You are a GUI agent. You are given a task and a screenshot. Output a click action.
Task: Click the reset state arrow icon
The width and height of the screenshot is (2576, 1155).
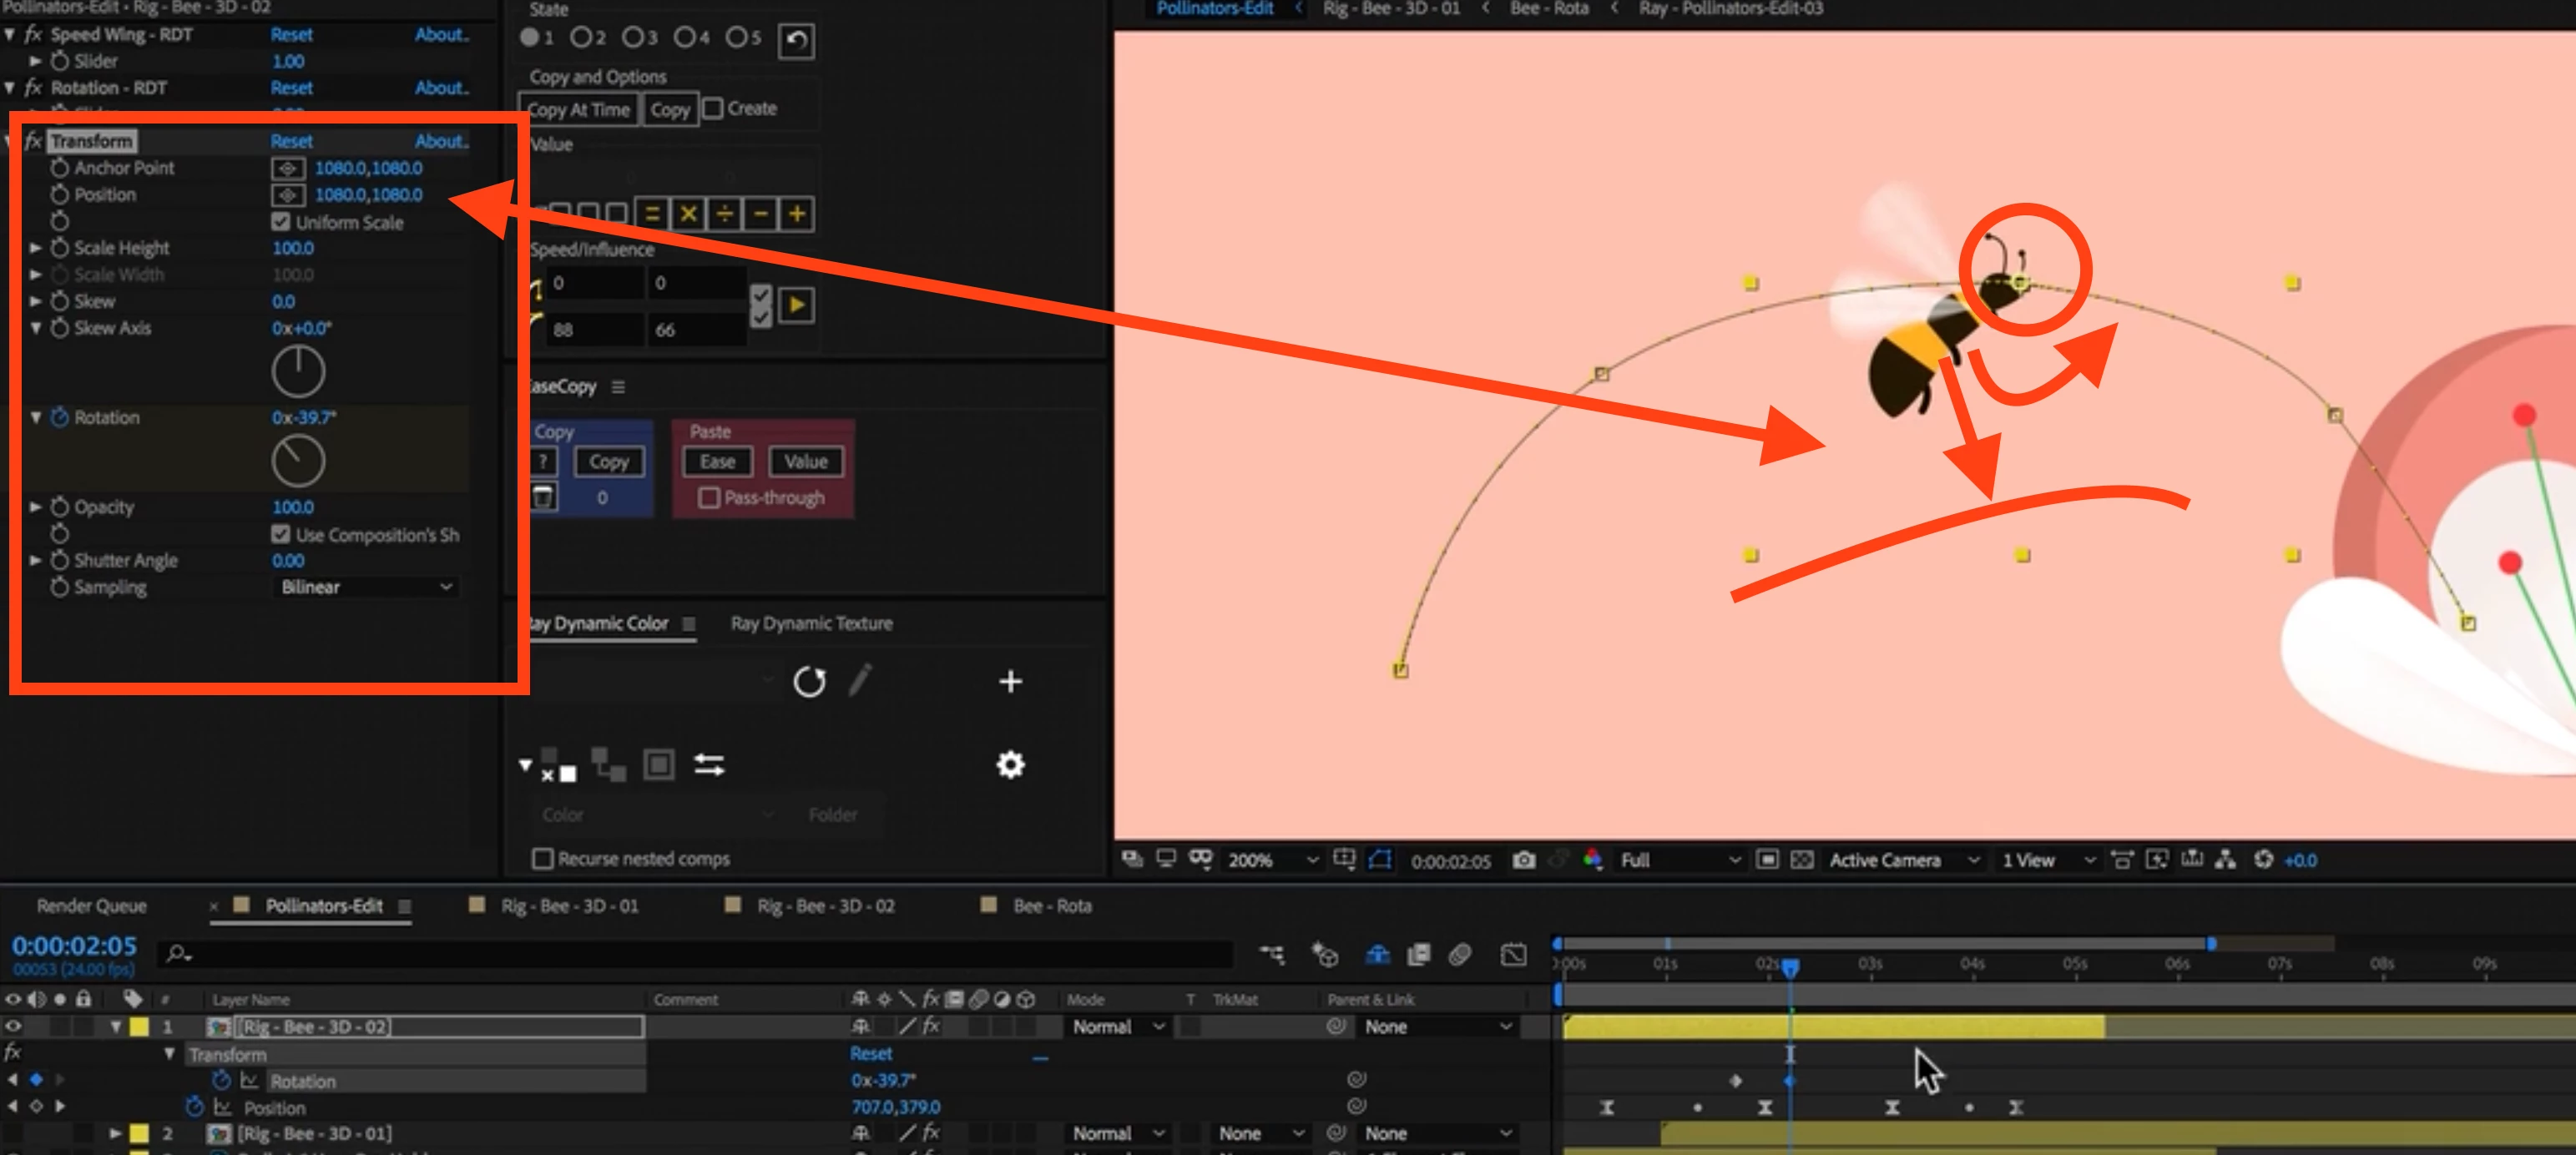coord(796,40)
